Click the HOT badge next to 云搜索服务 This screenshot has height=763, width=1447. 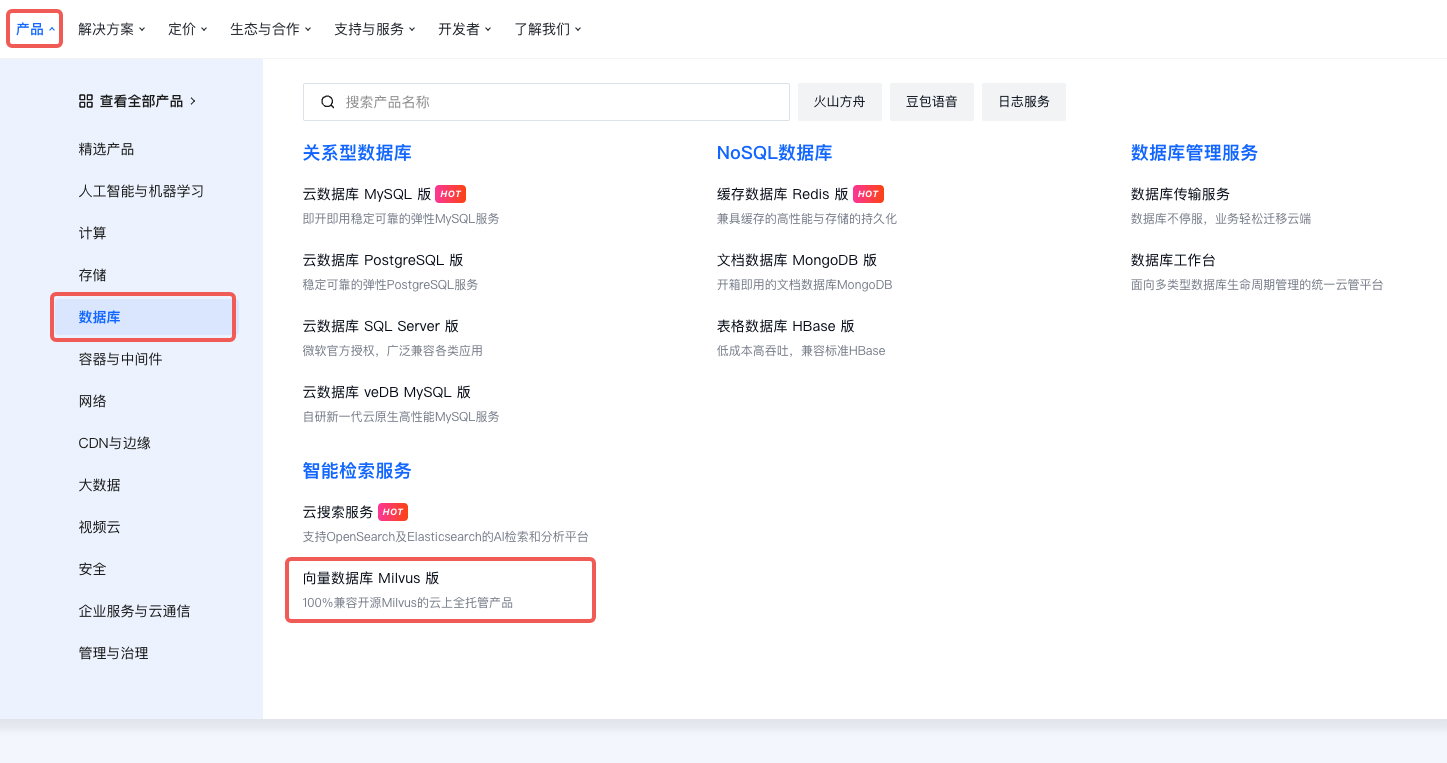pos(393,512)
